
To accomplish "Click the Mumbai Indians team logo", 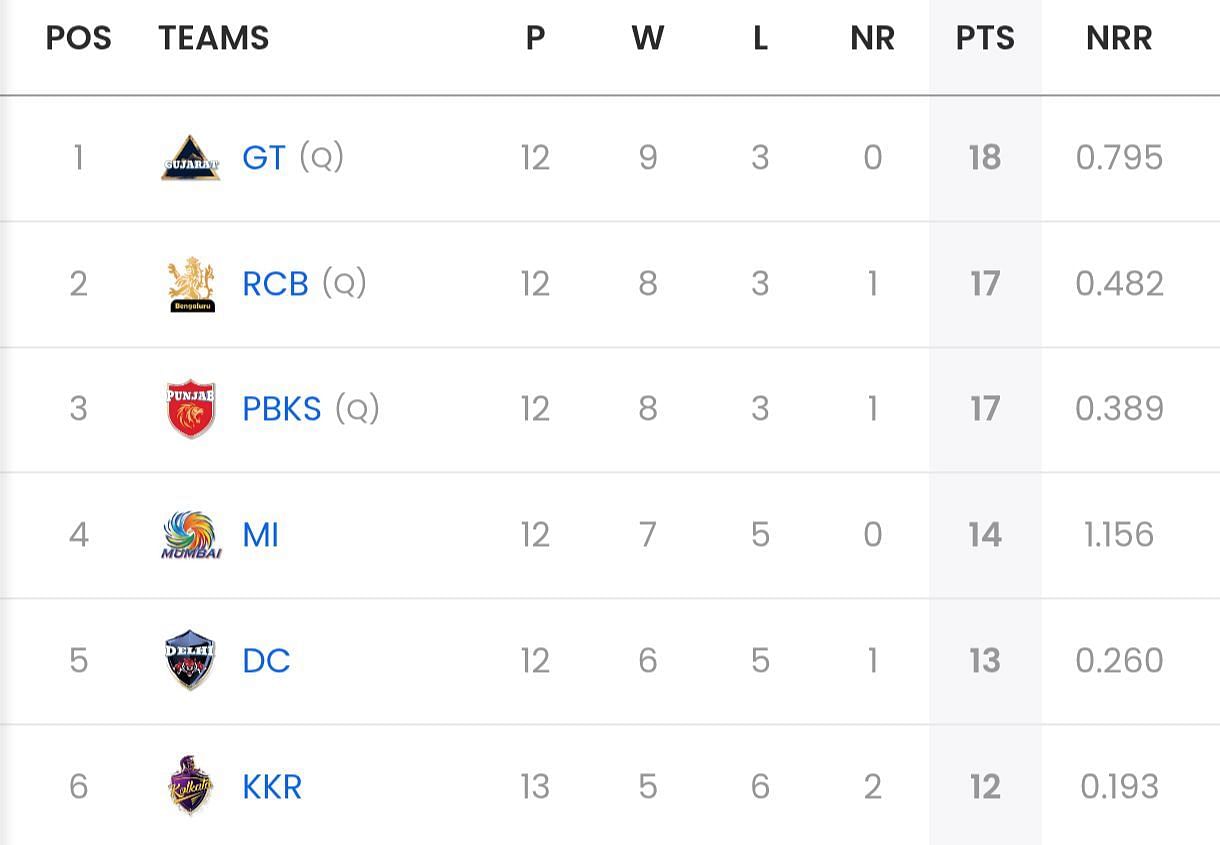I will point(190,535).
